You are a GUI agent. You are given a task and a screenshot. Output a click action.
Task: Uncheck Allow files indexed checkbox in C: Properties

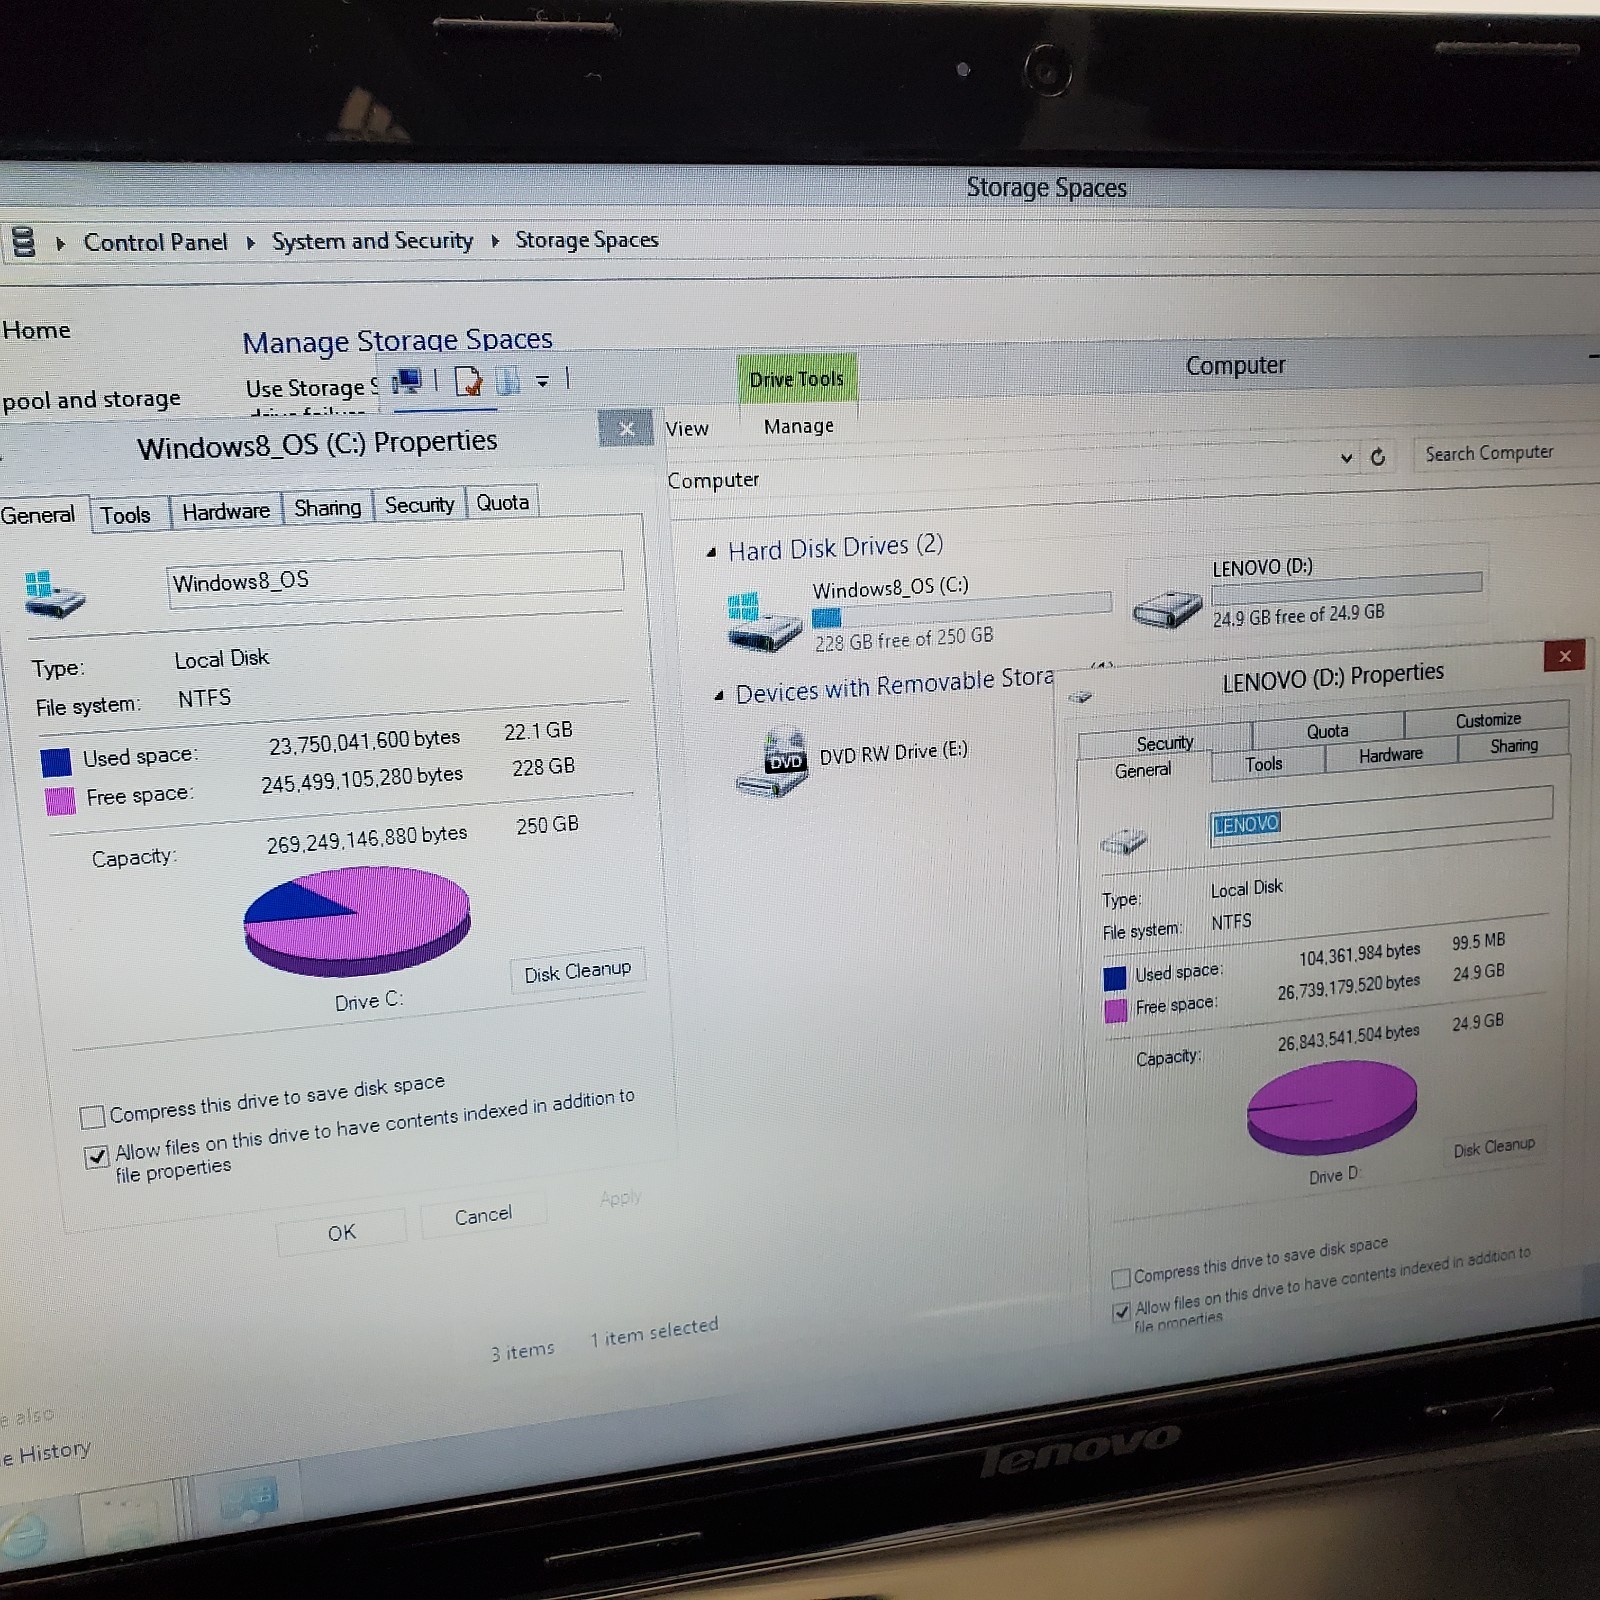click(96, 1157)
